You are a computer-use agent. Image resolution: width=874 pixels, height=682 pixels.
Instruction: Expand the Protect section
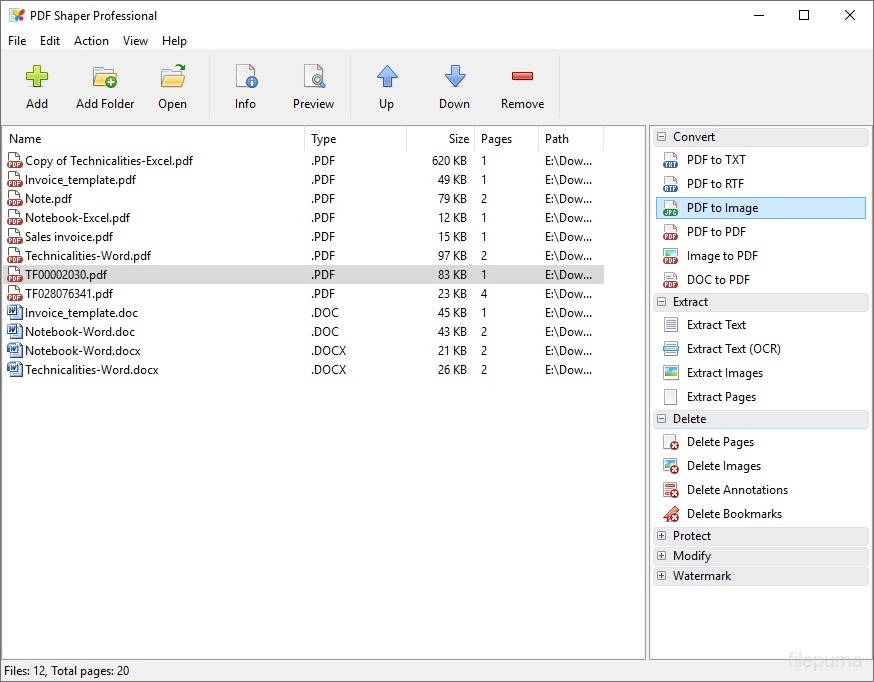point(662,536)
